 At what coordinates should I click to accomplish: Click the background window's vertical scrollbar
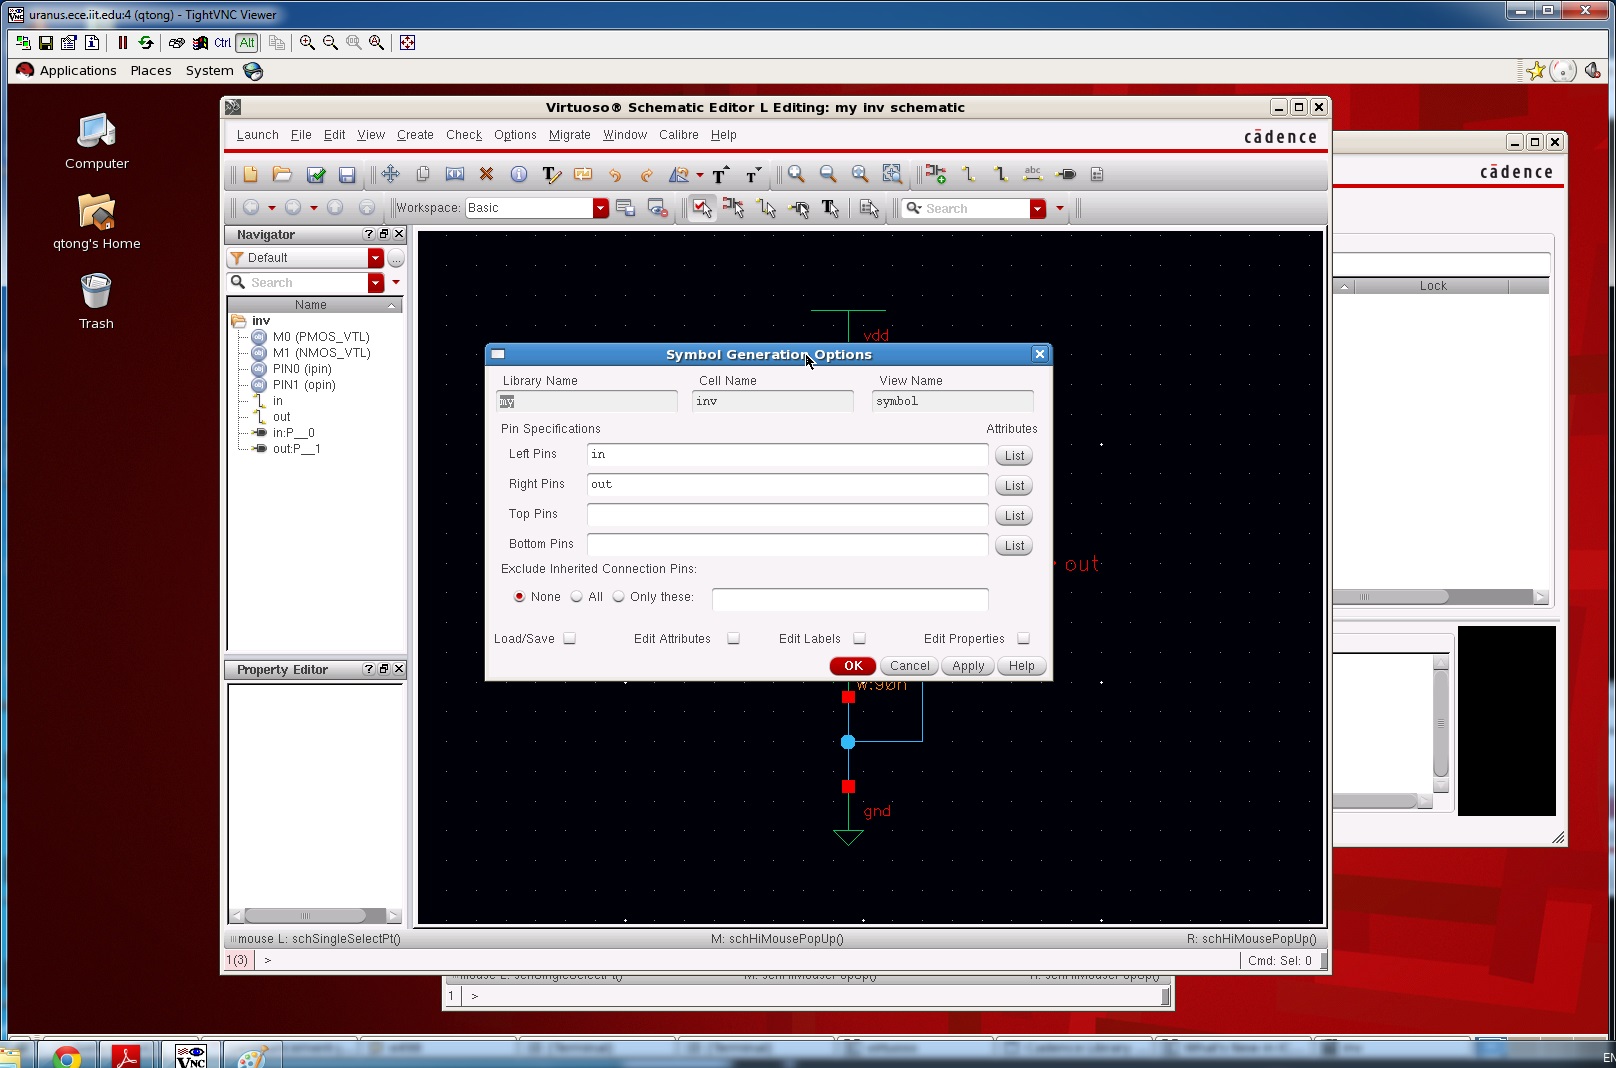click(1441, 724)
